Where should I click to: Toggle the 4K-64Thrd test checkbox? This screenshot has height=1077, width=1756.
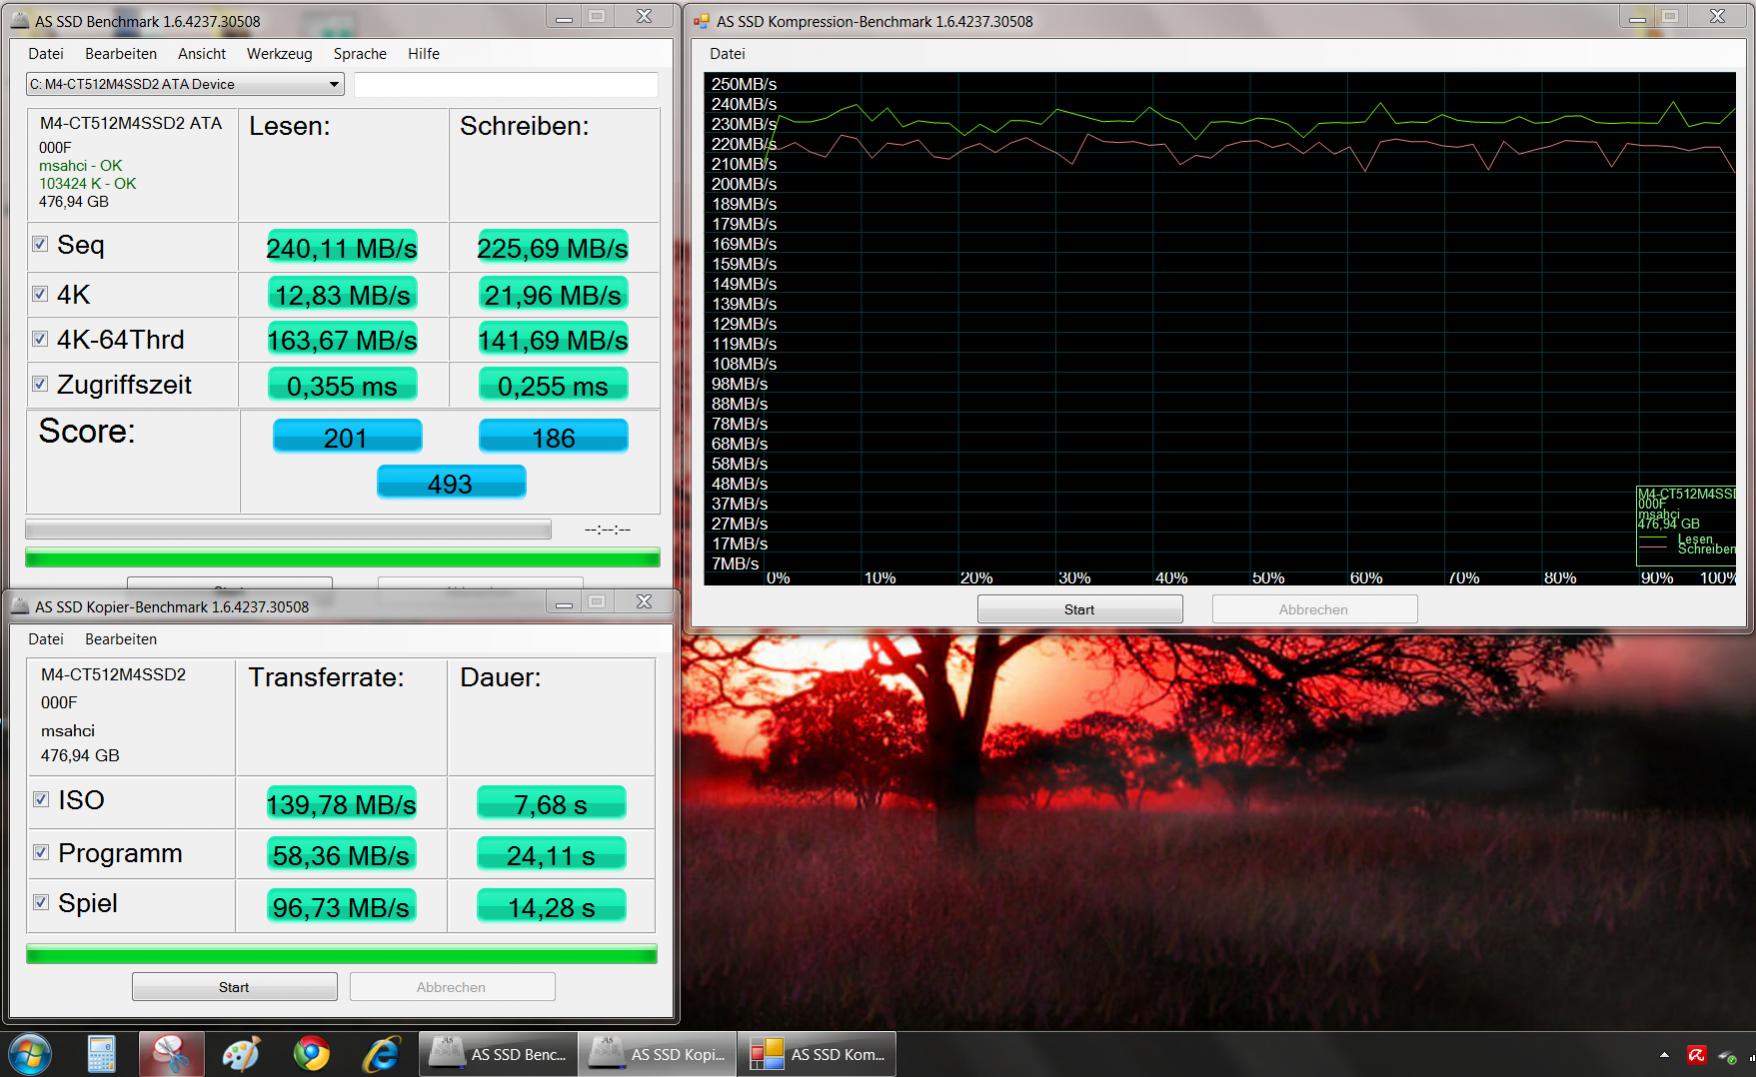click(x=40, y=339)
